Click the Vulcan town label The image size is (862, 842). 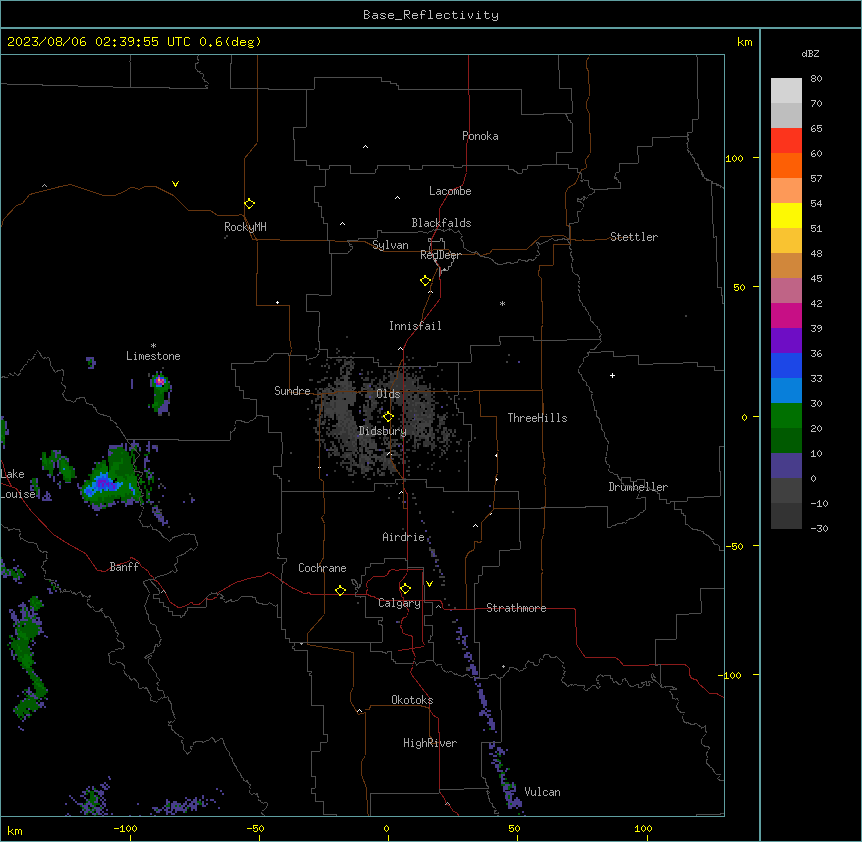pos(543,792)
